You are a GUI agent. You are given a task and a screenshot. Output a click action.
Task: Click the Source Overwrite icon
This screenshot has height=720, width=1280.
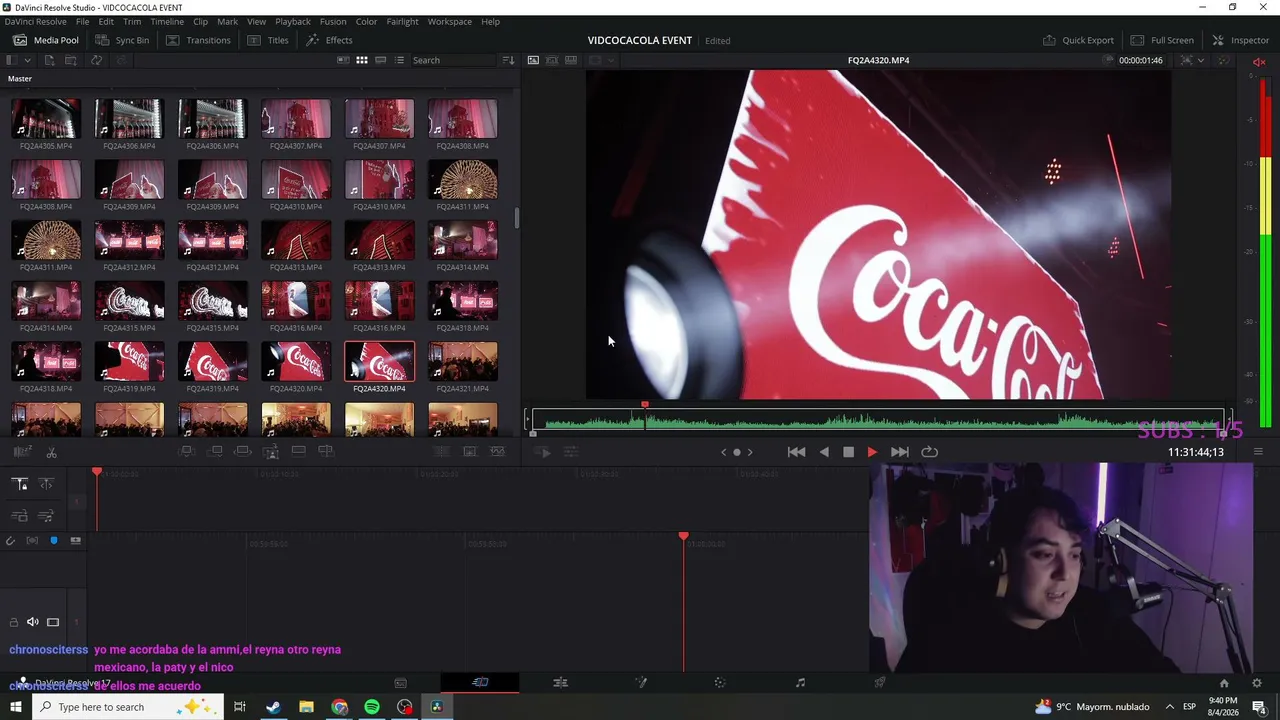coord(326,452)
